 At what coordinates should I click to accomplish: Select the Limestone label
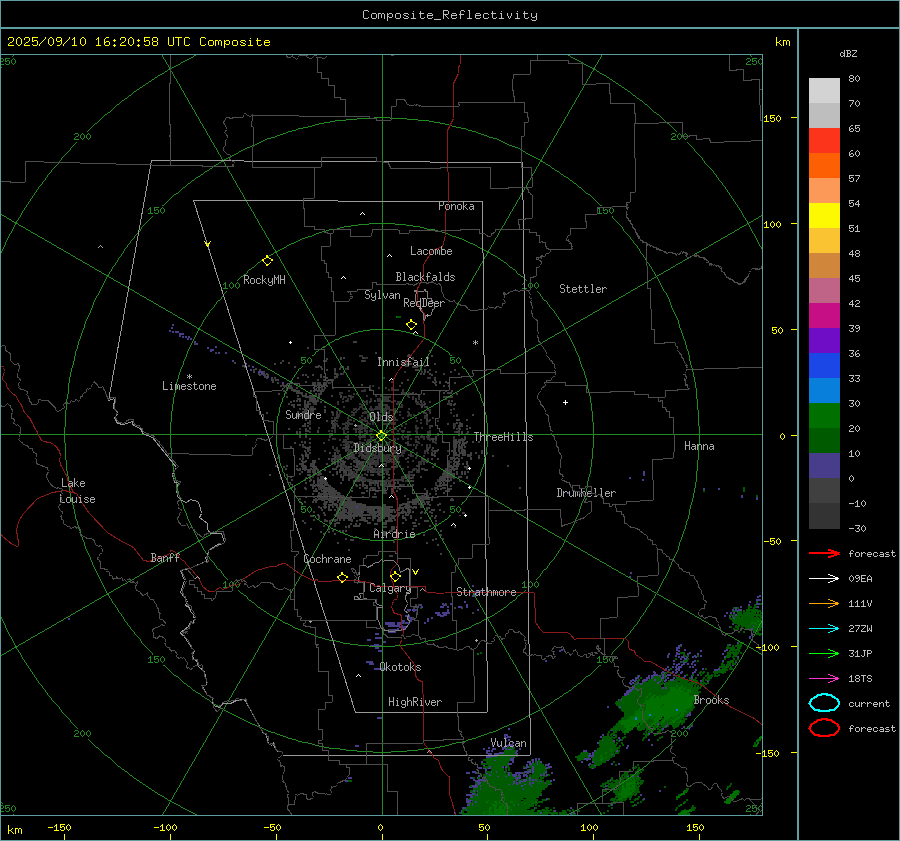tap(189, 386)
